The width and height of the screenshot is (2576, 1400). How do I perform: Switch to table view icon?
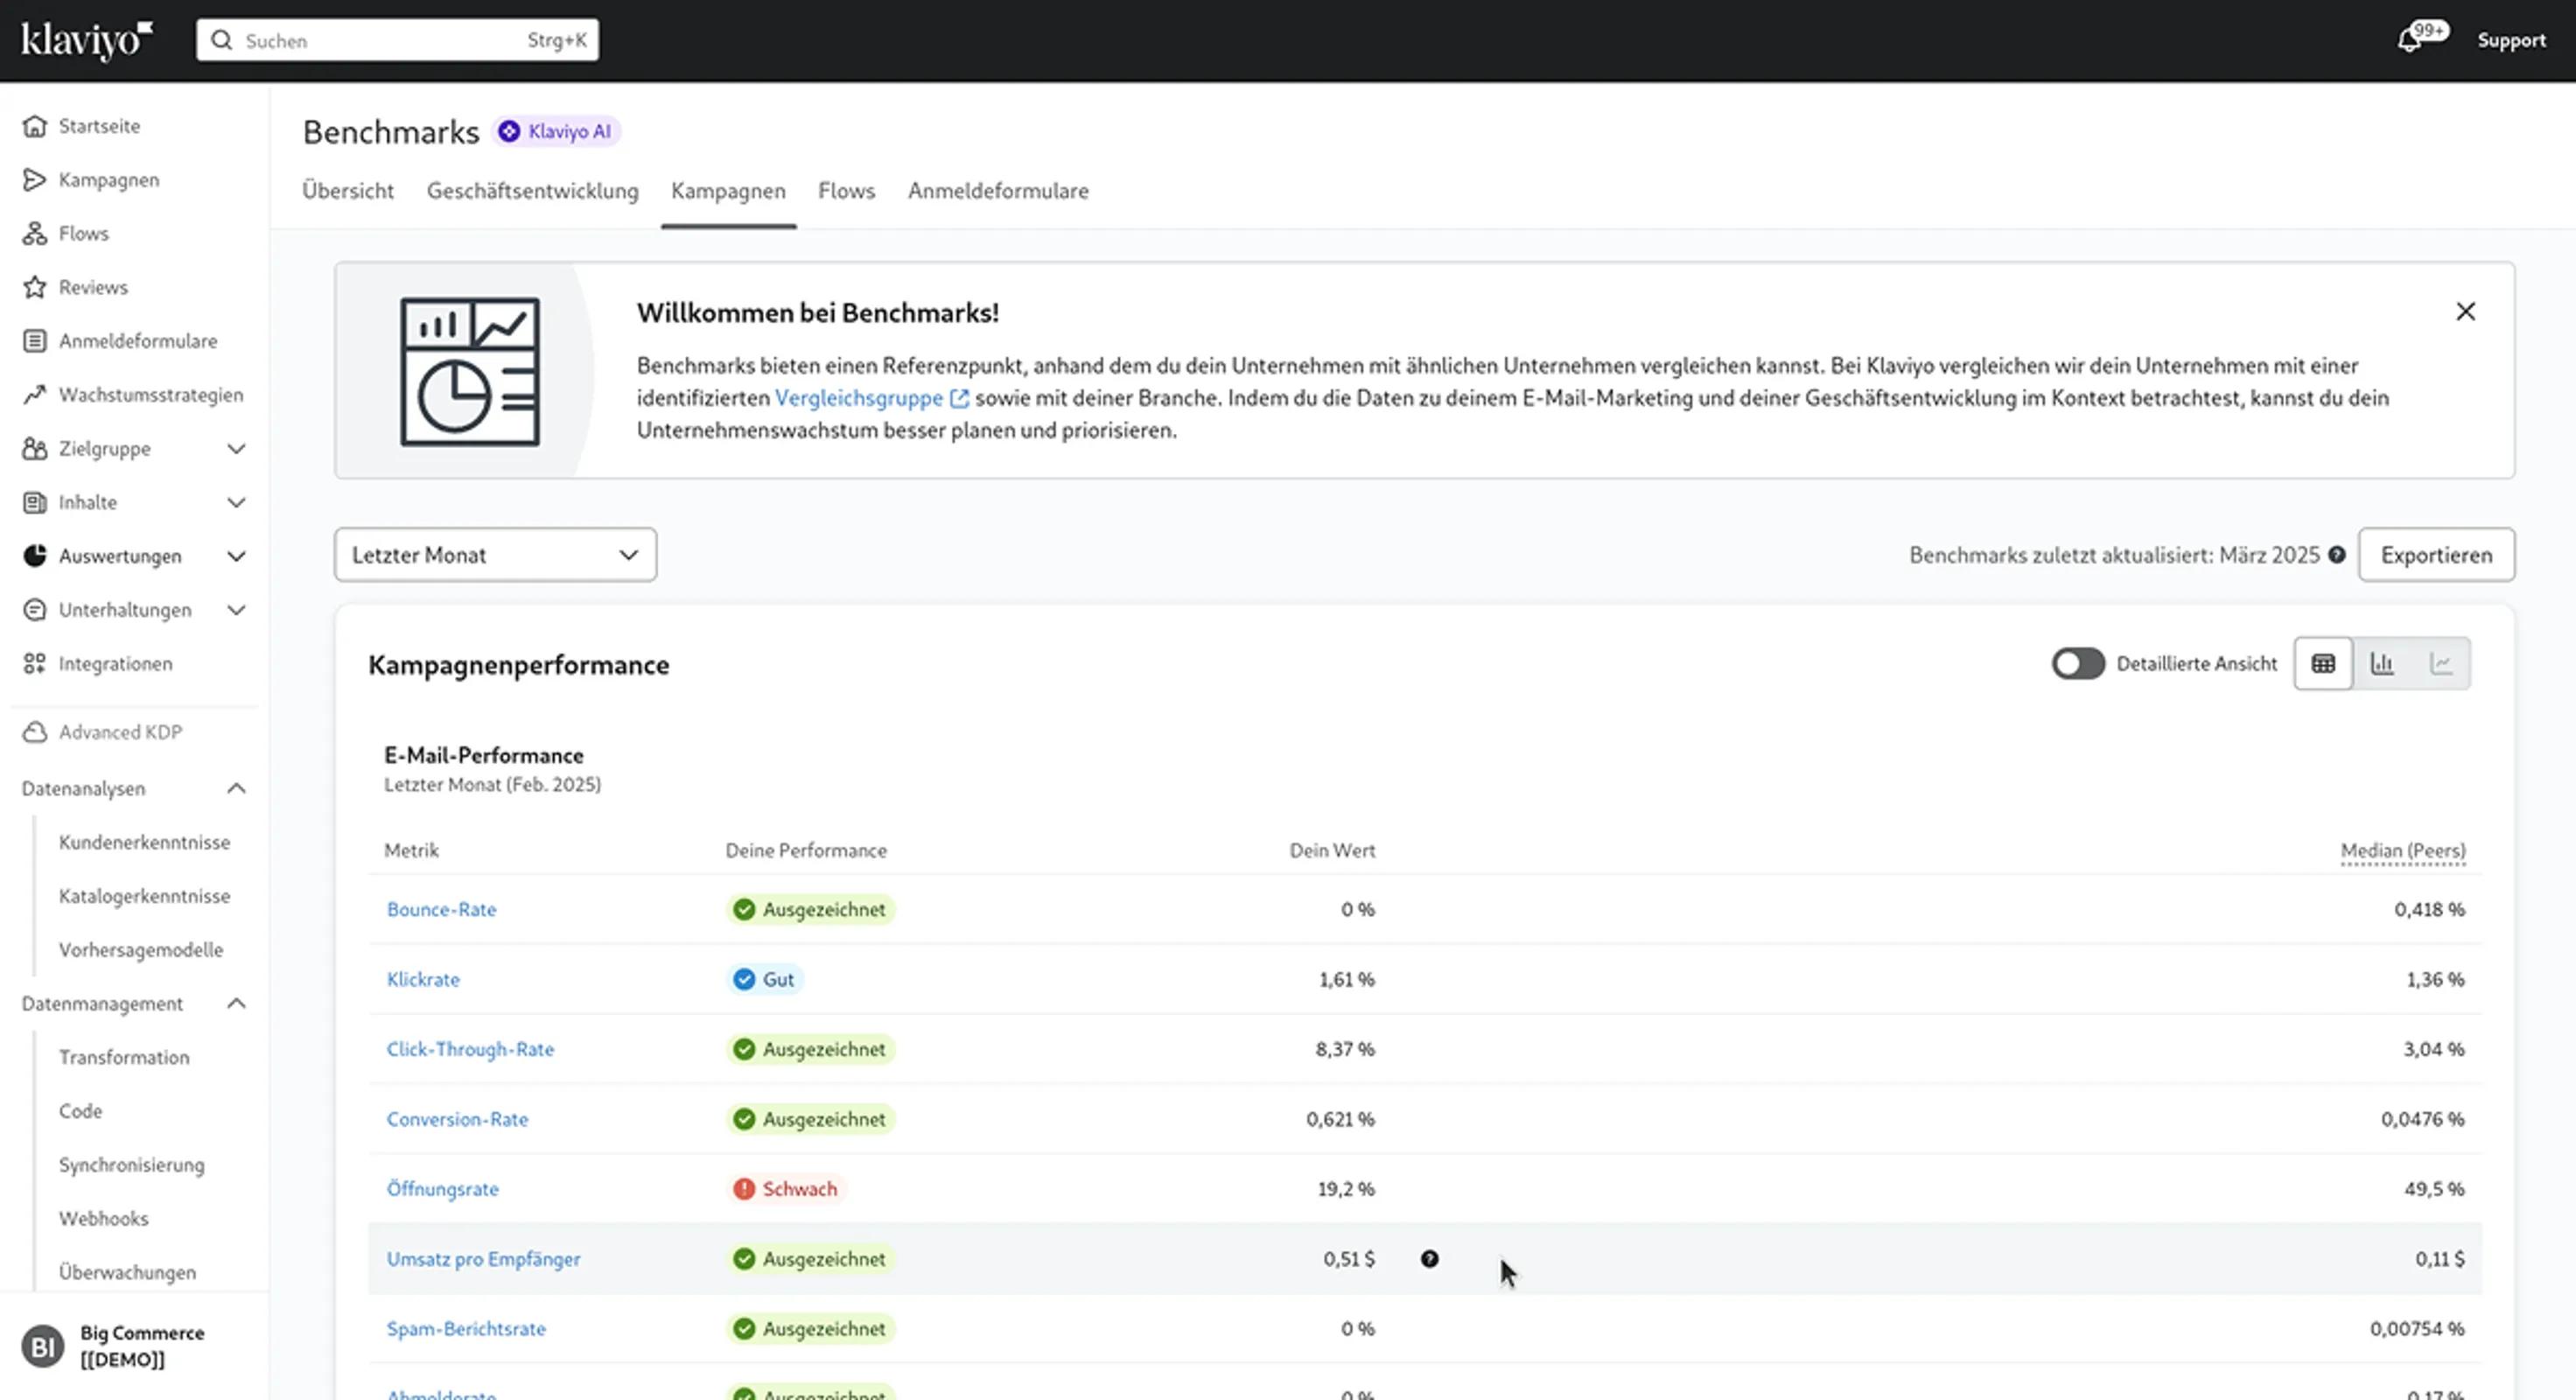[x=2323, y=664]
